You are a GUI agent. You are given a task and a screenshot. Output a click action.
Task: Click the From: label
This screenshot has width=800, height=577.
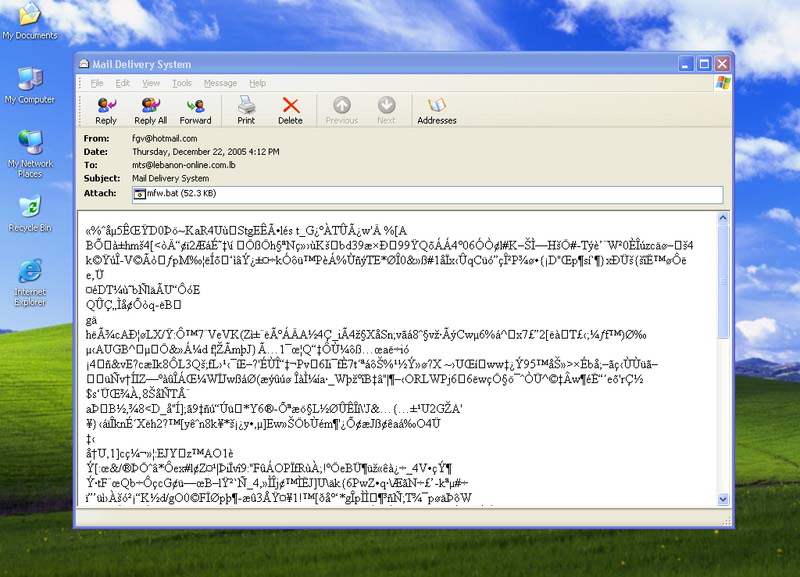(x=96, y=138)
